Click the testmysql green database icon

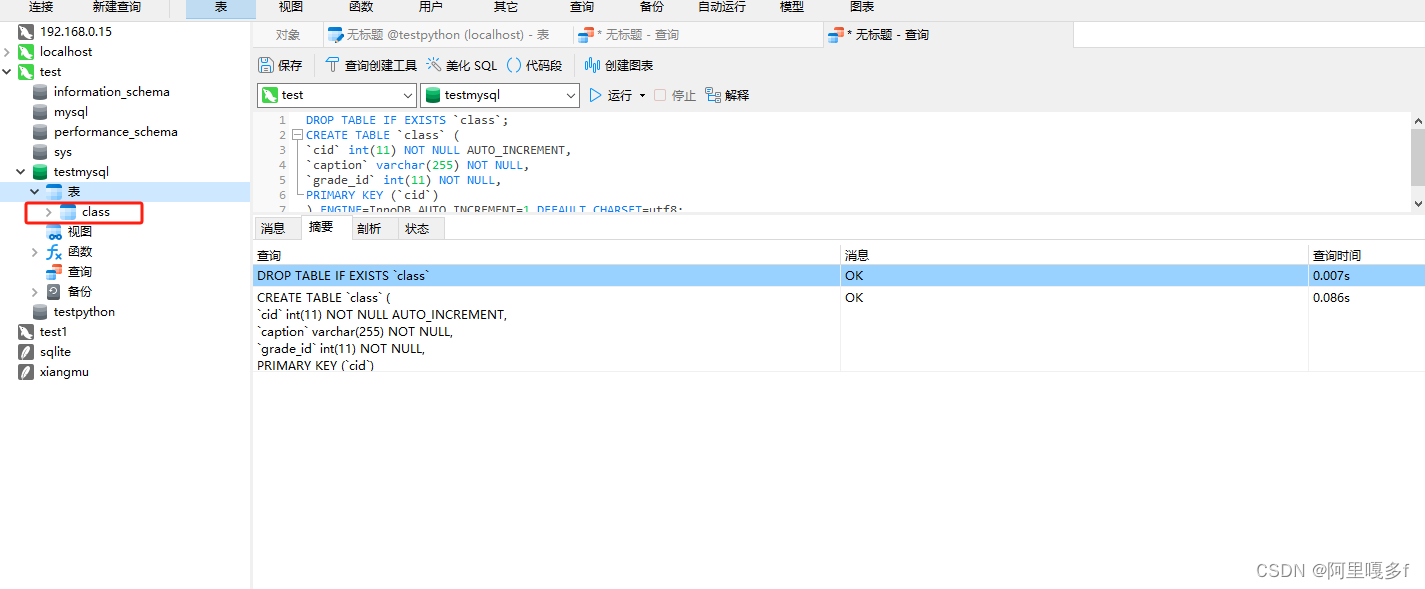[x=40, y=171]
